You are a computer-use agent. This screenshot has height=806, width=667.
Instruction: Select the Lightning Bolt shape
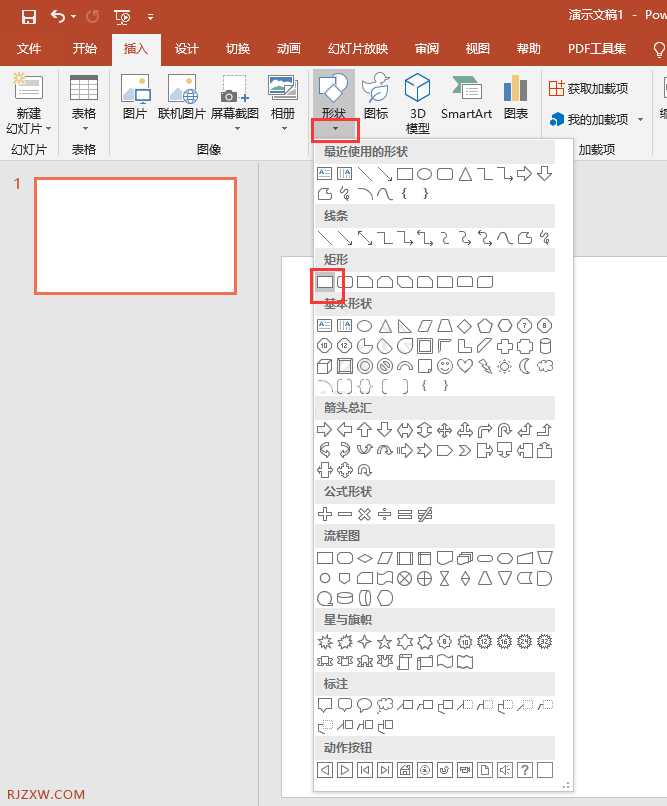coord(485,366)
